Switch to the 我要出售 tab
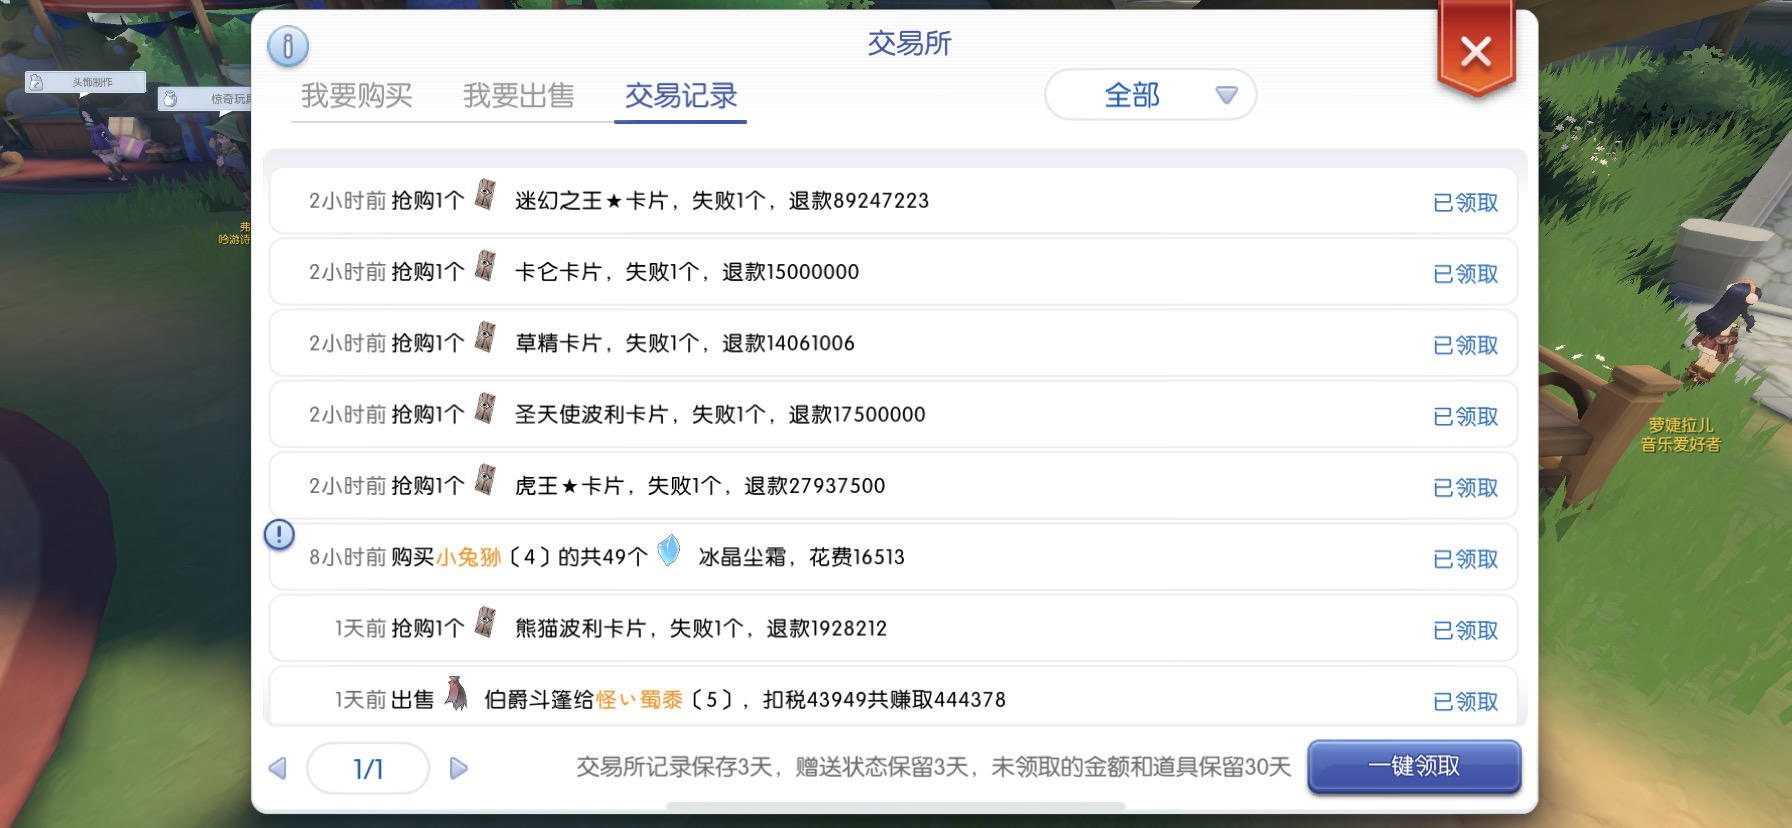 (518, 96)
